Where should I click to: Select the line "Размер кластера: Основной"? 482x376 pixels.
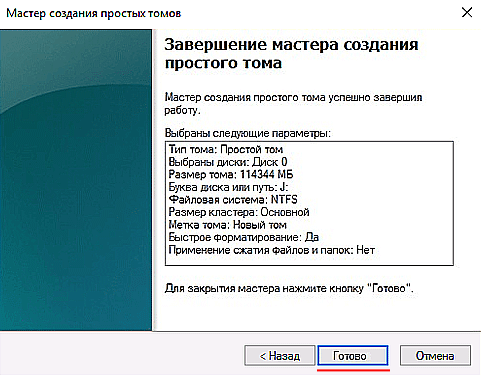(239, 212)
